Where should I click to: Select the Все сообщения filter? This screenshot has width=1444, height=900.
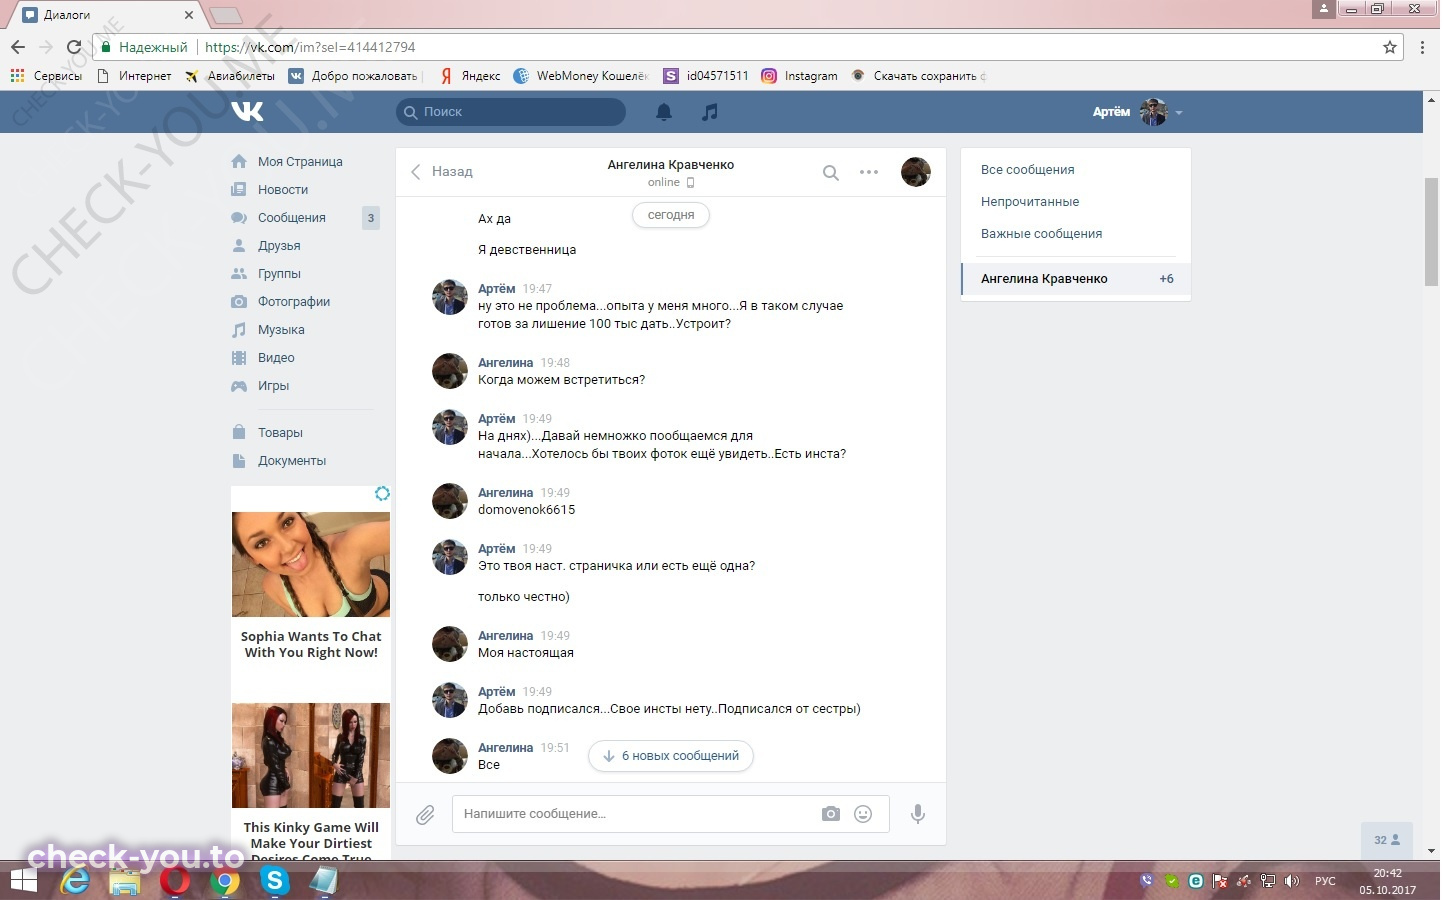point(1027,170)
